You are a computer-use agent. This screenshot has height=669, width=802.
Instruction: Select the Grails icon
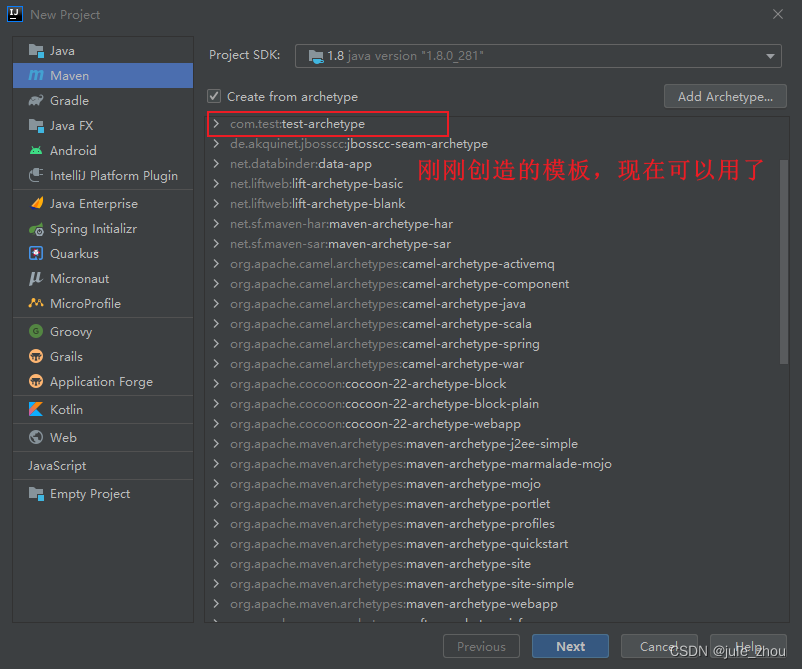(36, 356)
